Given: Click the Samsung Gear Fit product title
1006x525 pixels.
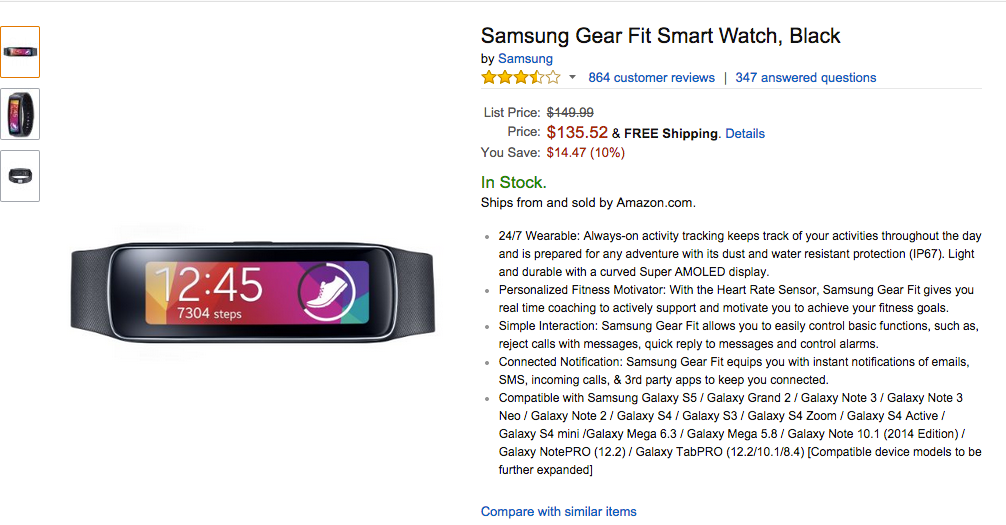Looking at the screenshot, I should pyautogui.click(x=660, y=36).
